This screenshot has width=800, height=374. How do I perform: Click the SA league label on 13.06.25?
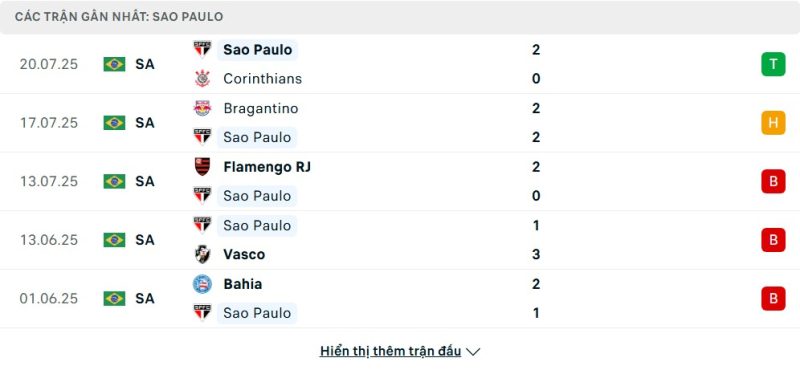pyautogui.click(x=145, y=240)
